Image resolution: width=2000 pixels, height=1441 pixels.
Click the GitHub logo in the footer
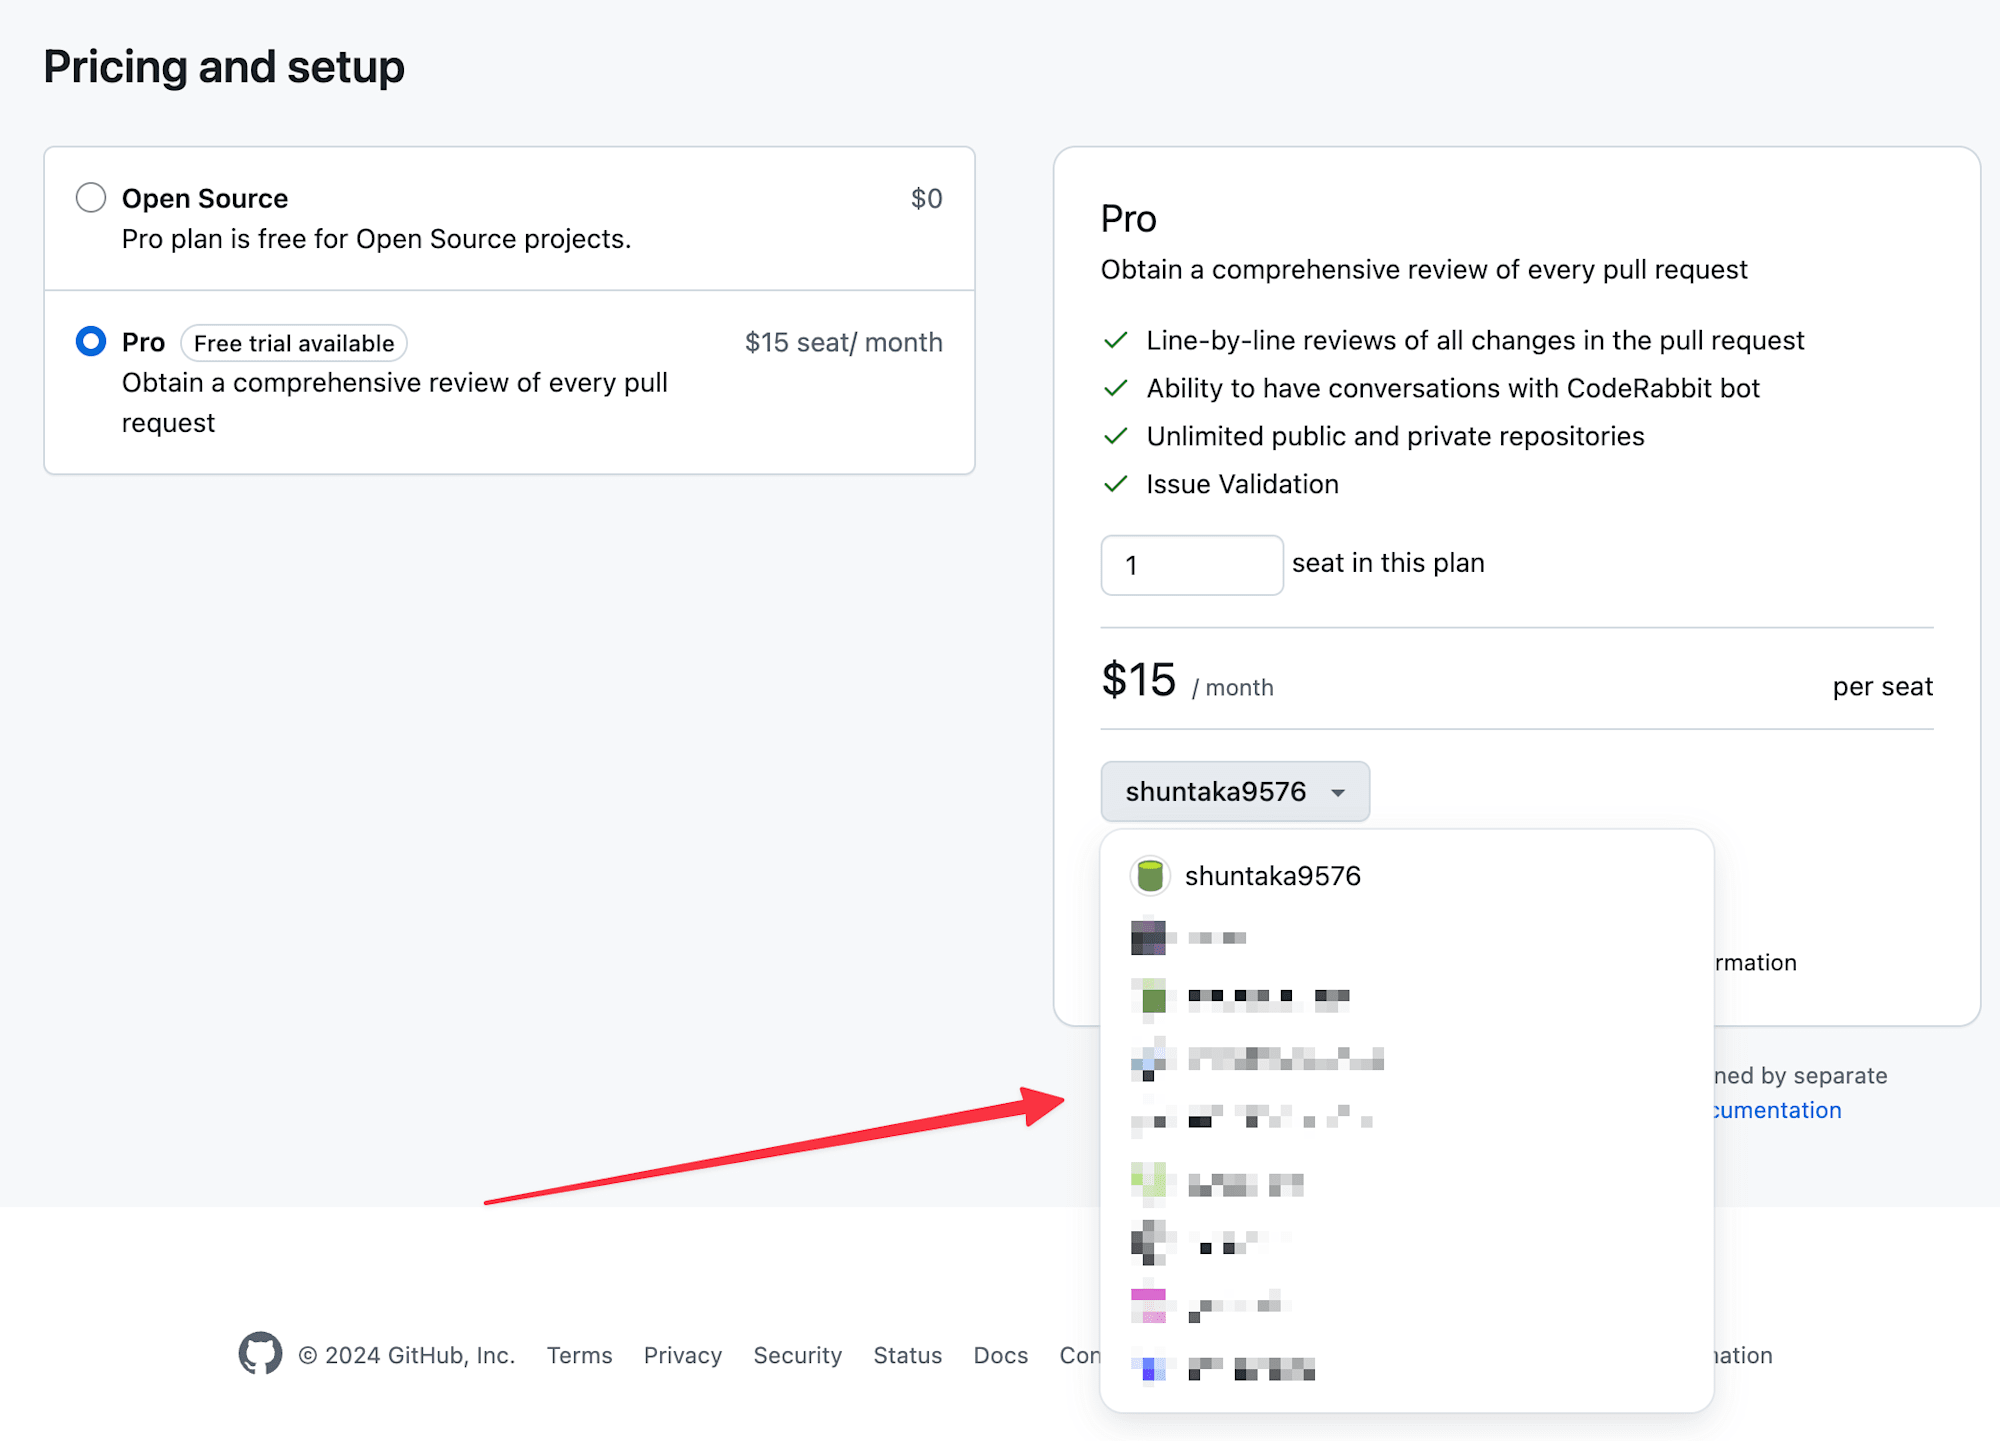(x=260, y=1354)
